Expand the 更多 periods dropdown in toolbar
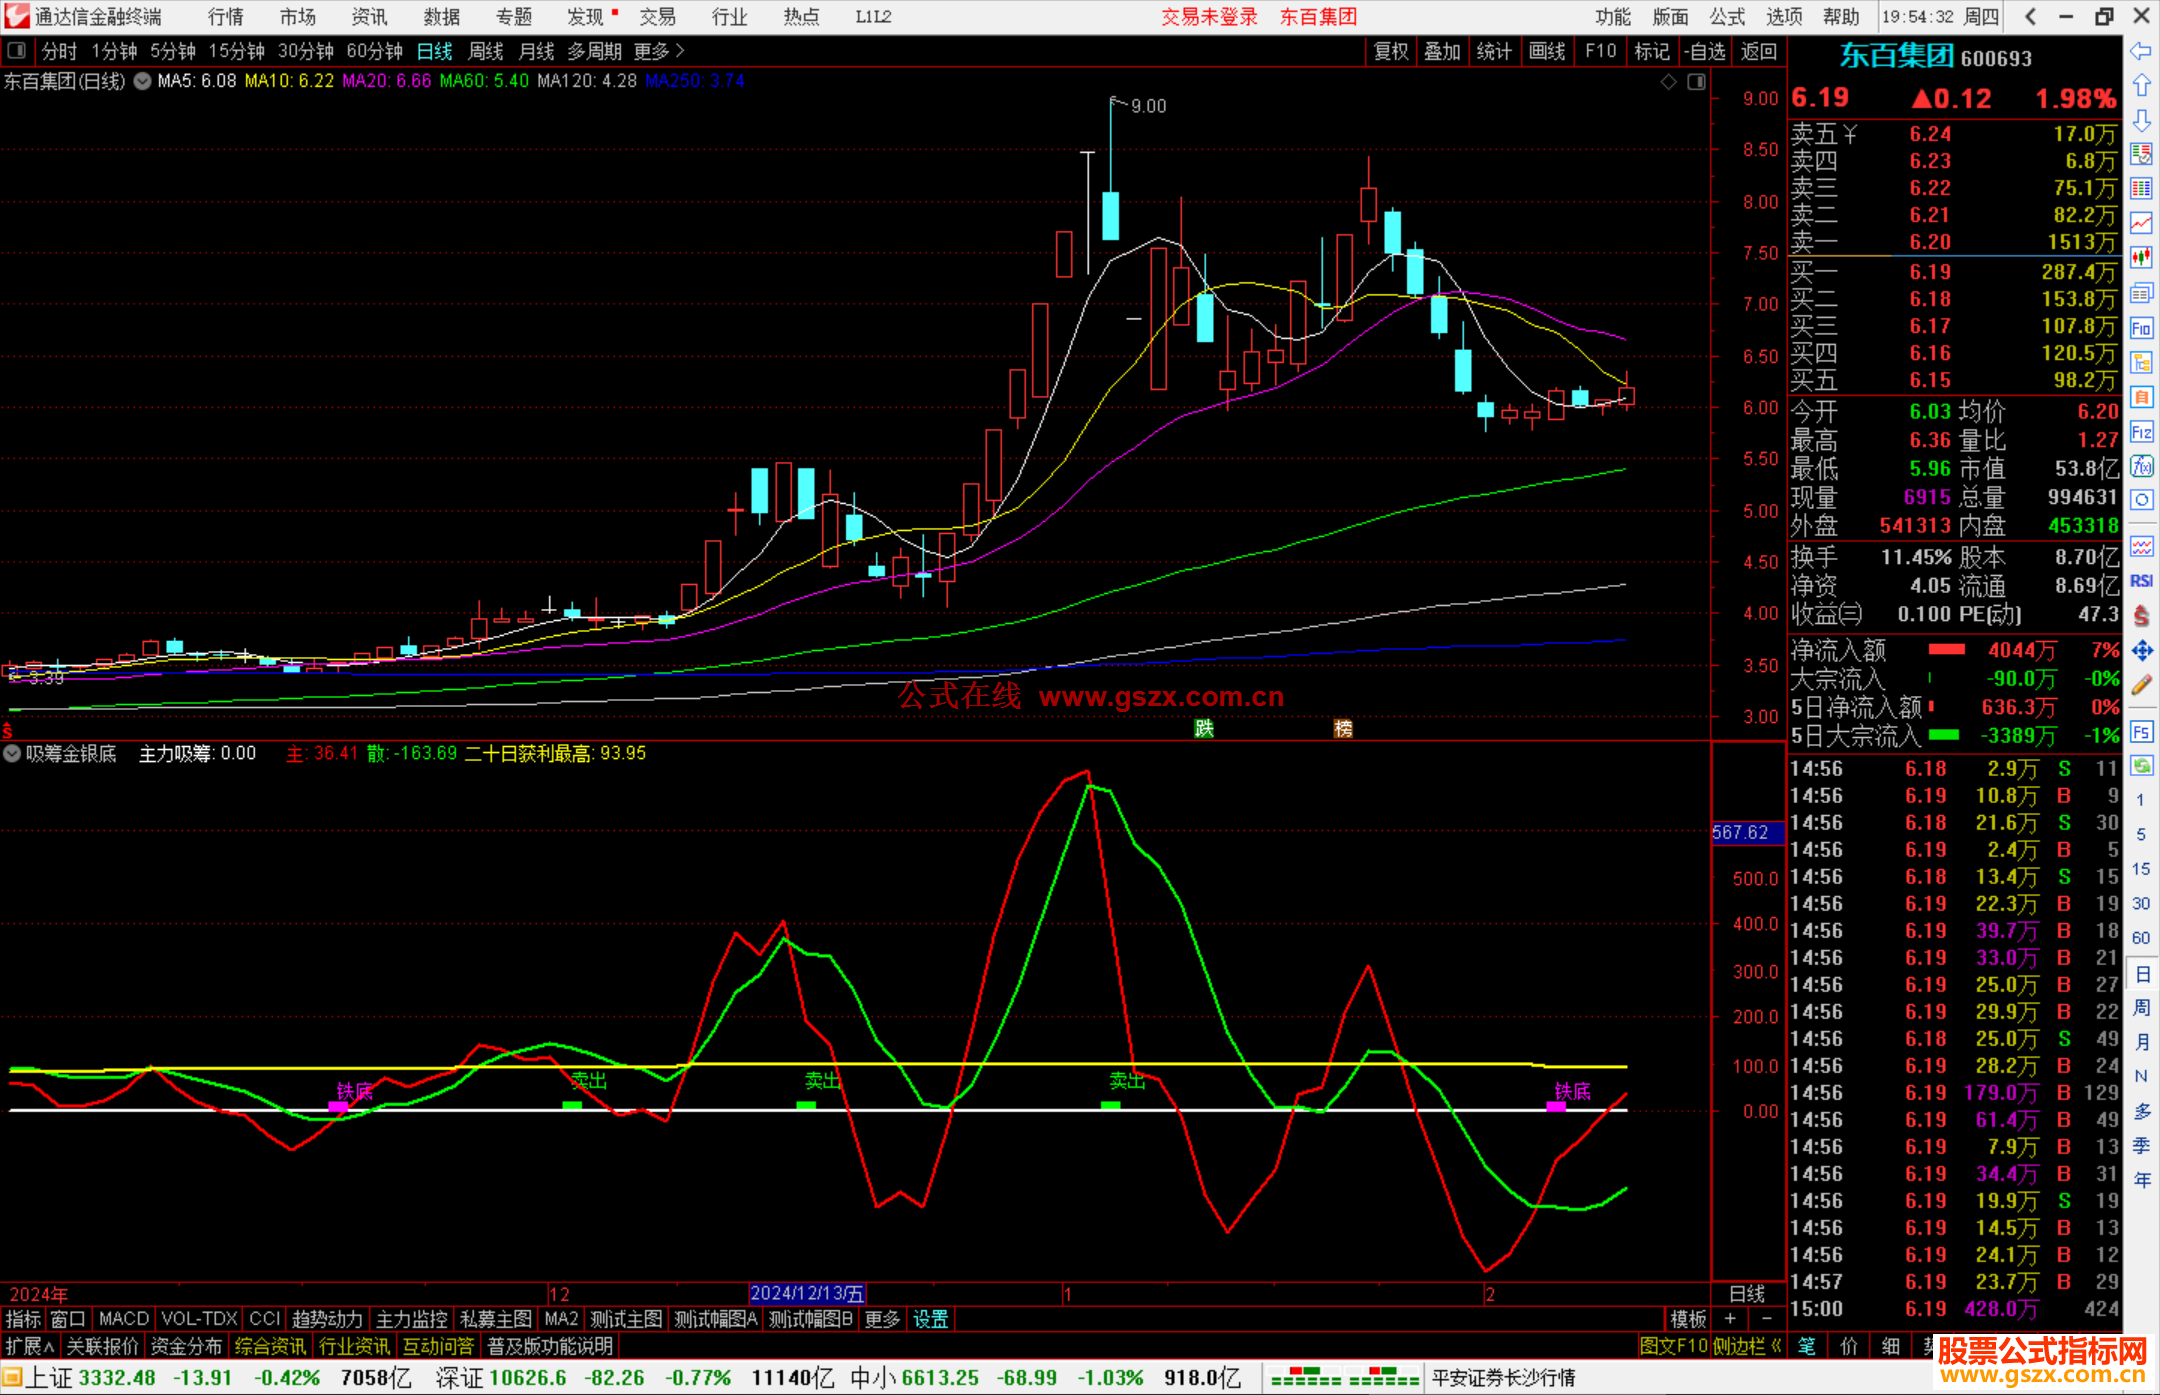Screen dimensions: 2160x1395 click(x=659, y=51)
